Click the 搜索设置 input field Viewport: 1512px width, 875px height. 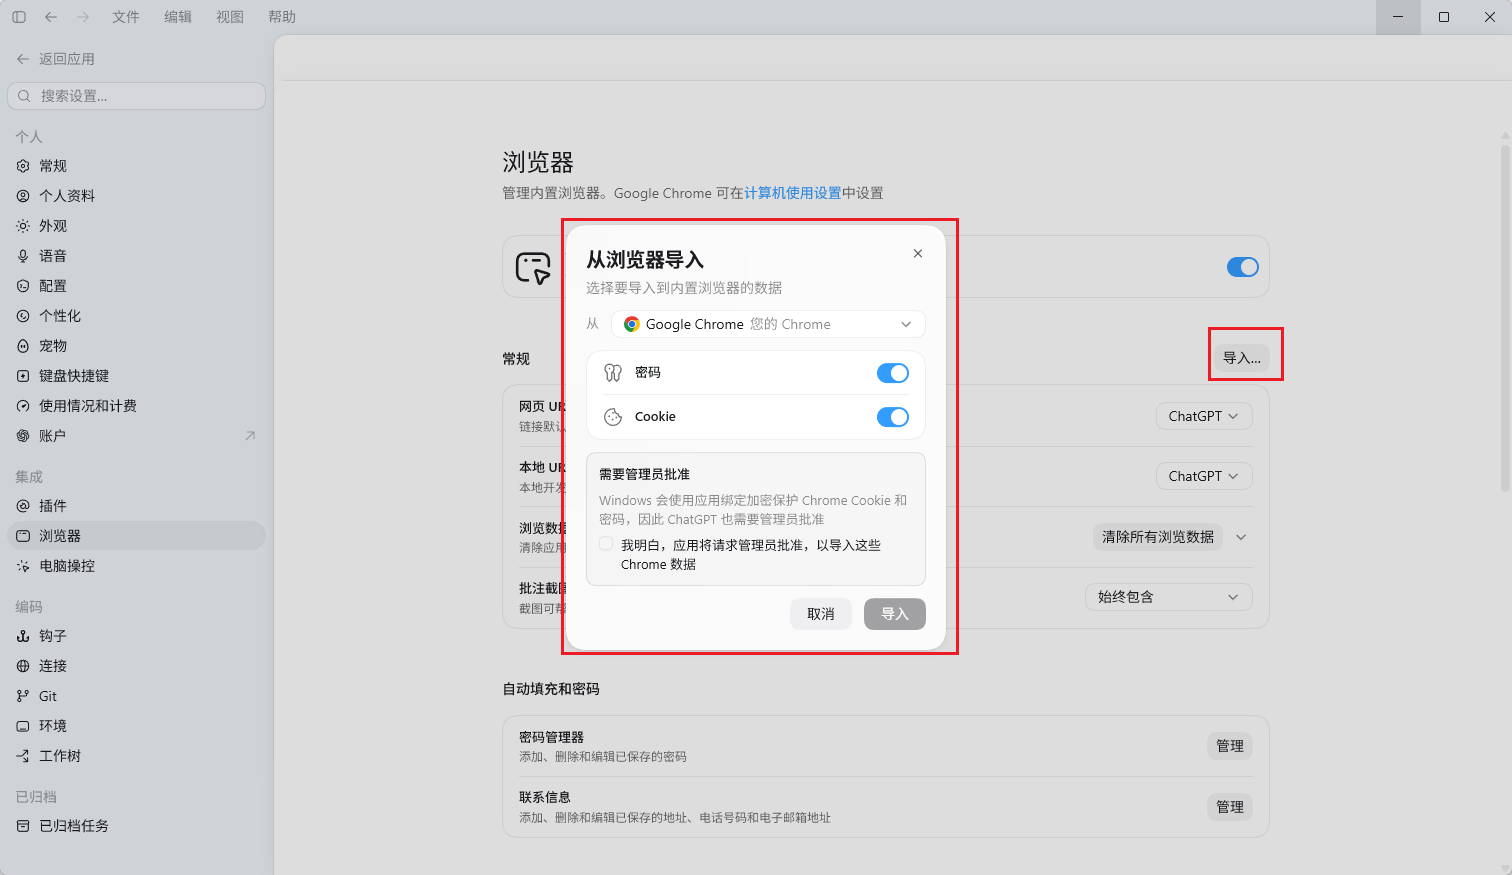[136, 96]
